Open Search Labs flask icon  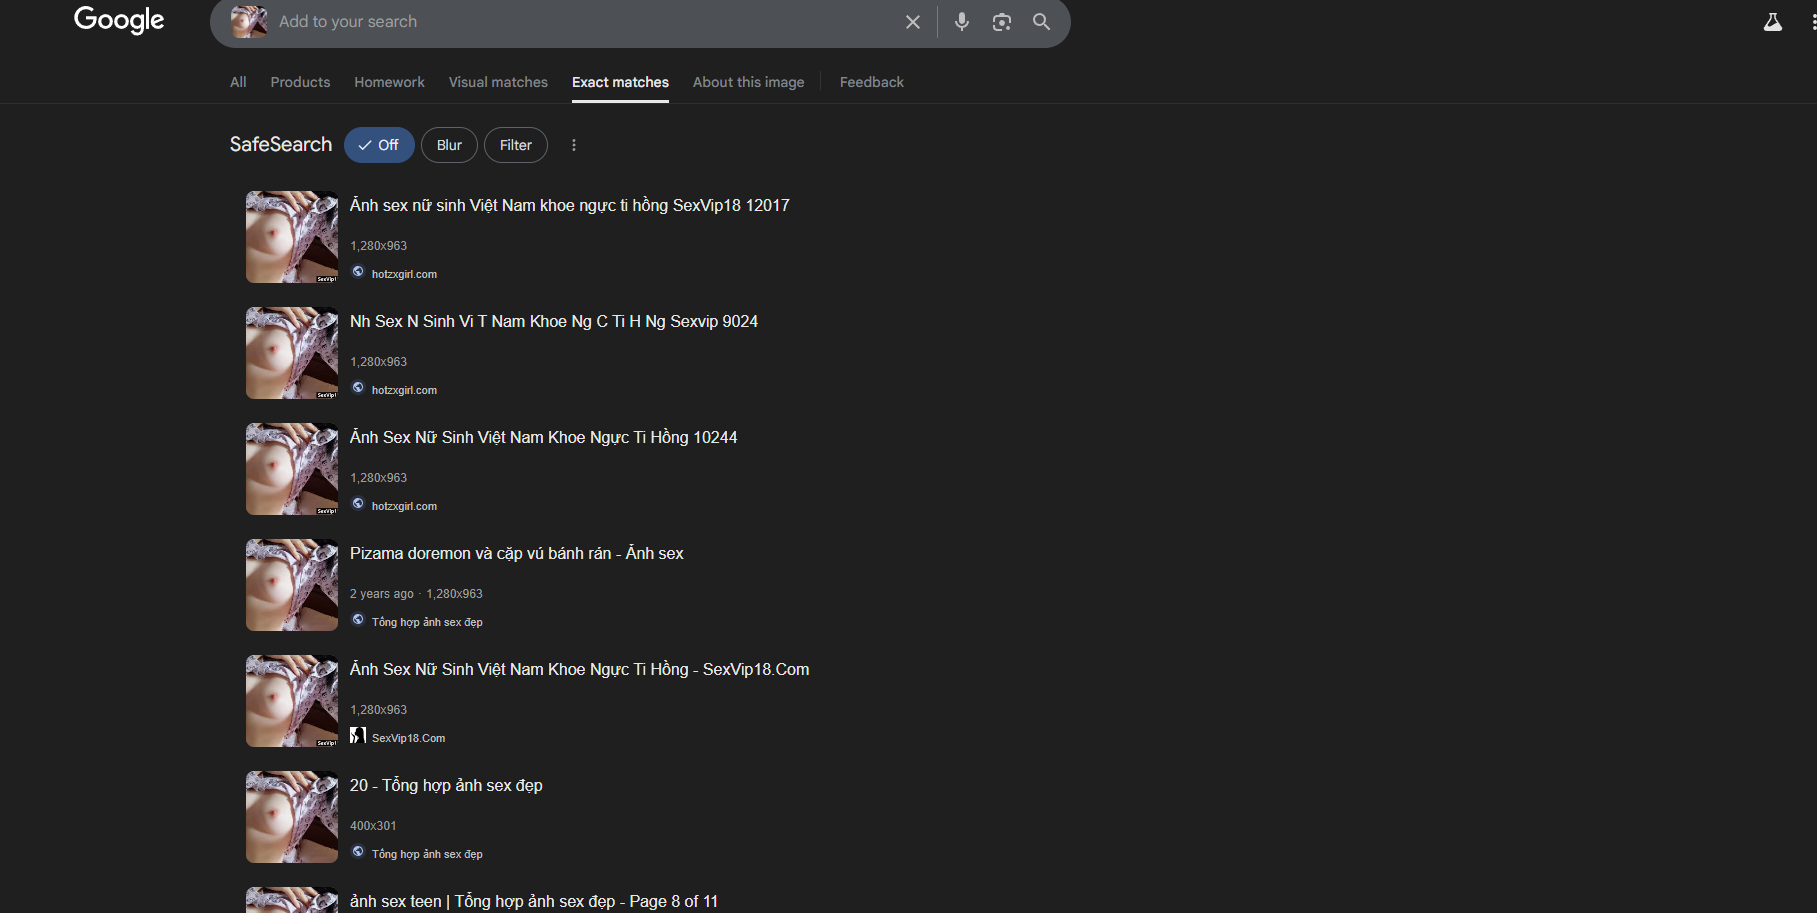click(x=1772, y=22)
